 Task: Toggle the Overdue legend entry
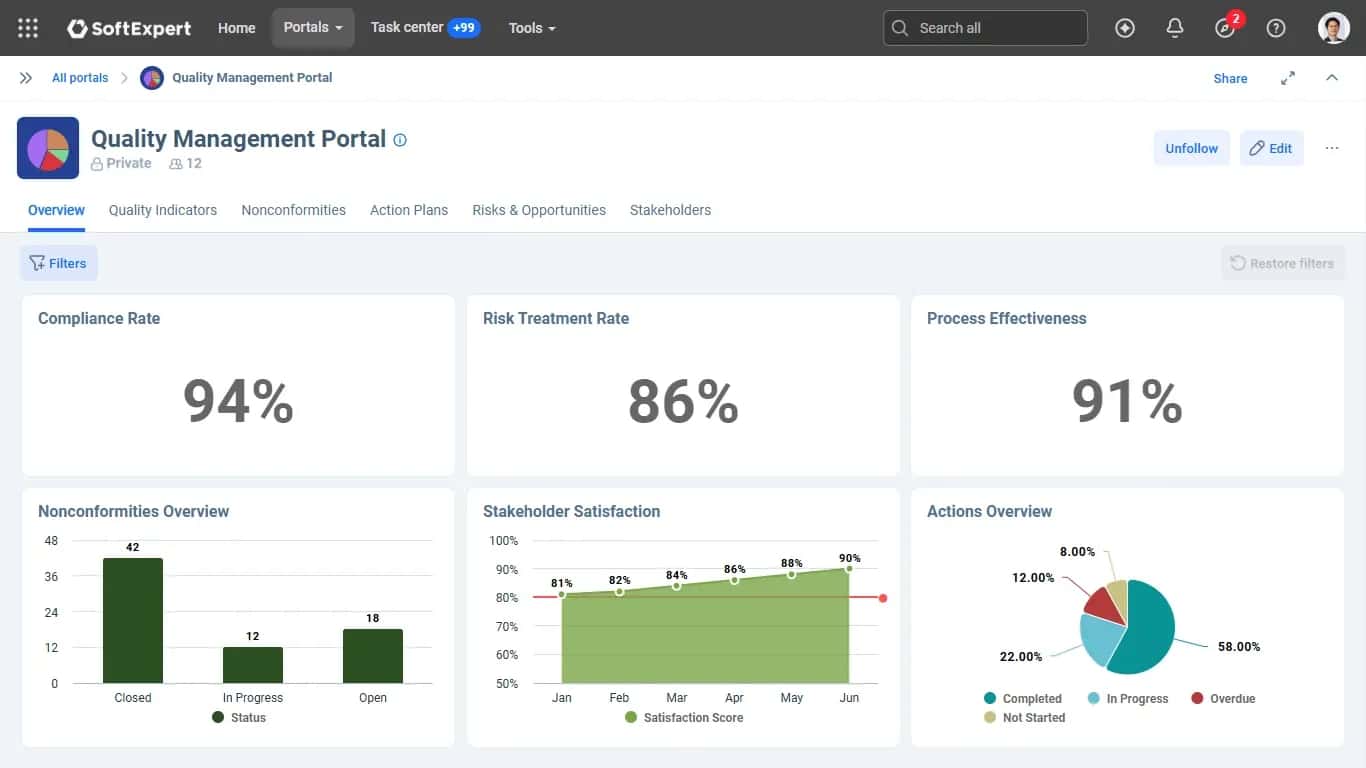click(x=1223, y=699)
